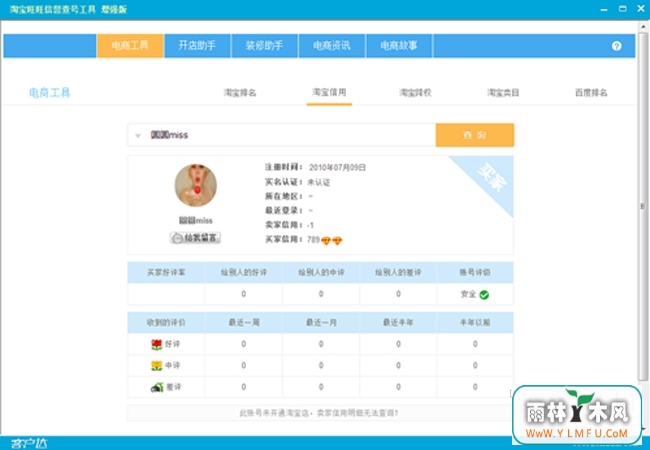Viewport: 650px width, 450px height.
Task: Open the 淘宝降权 sub-tab
Action: [415, 93]
